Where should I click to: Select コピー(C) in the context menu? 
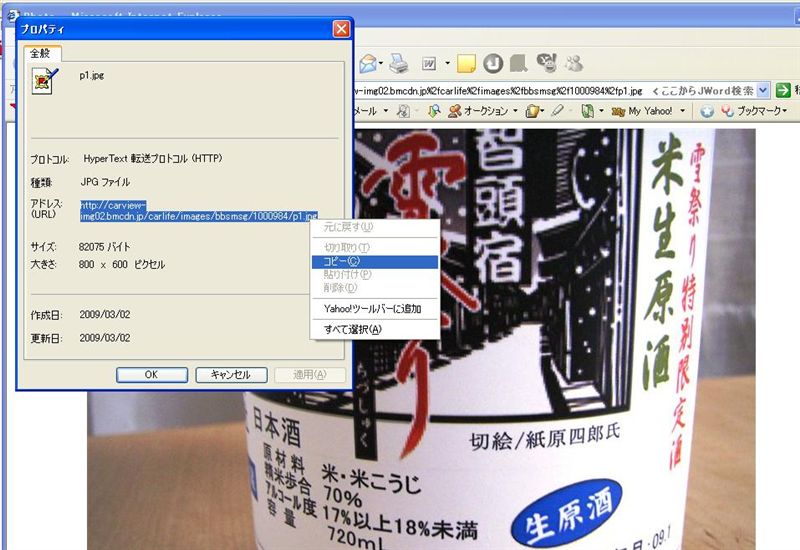pyautogui.click(x=374, y=261)
